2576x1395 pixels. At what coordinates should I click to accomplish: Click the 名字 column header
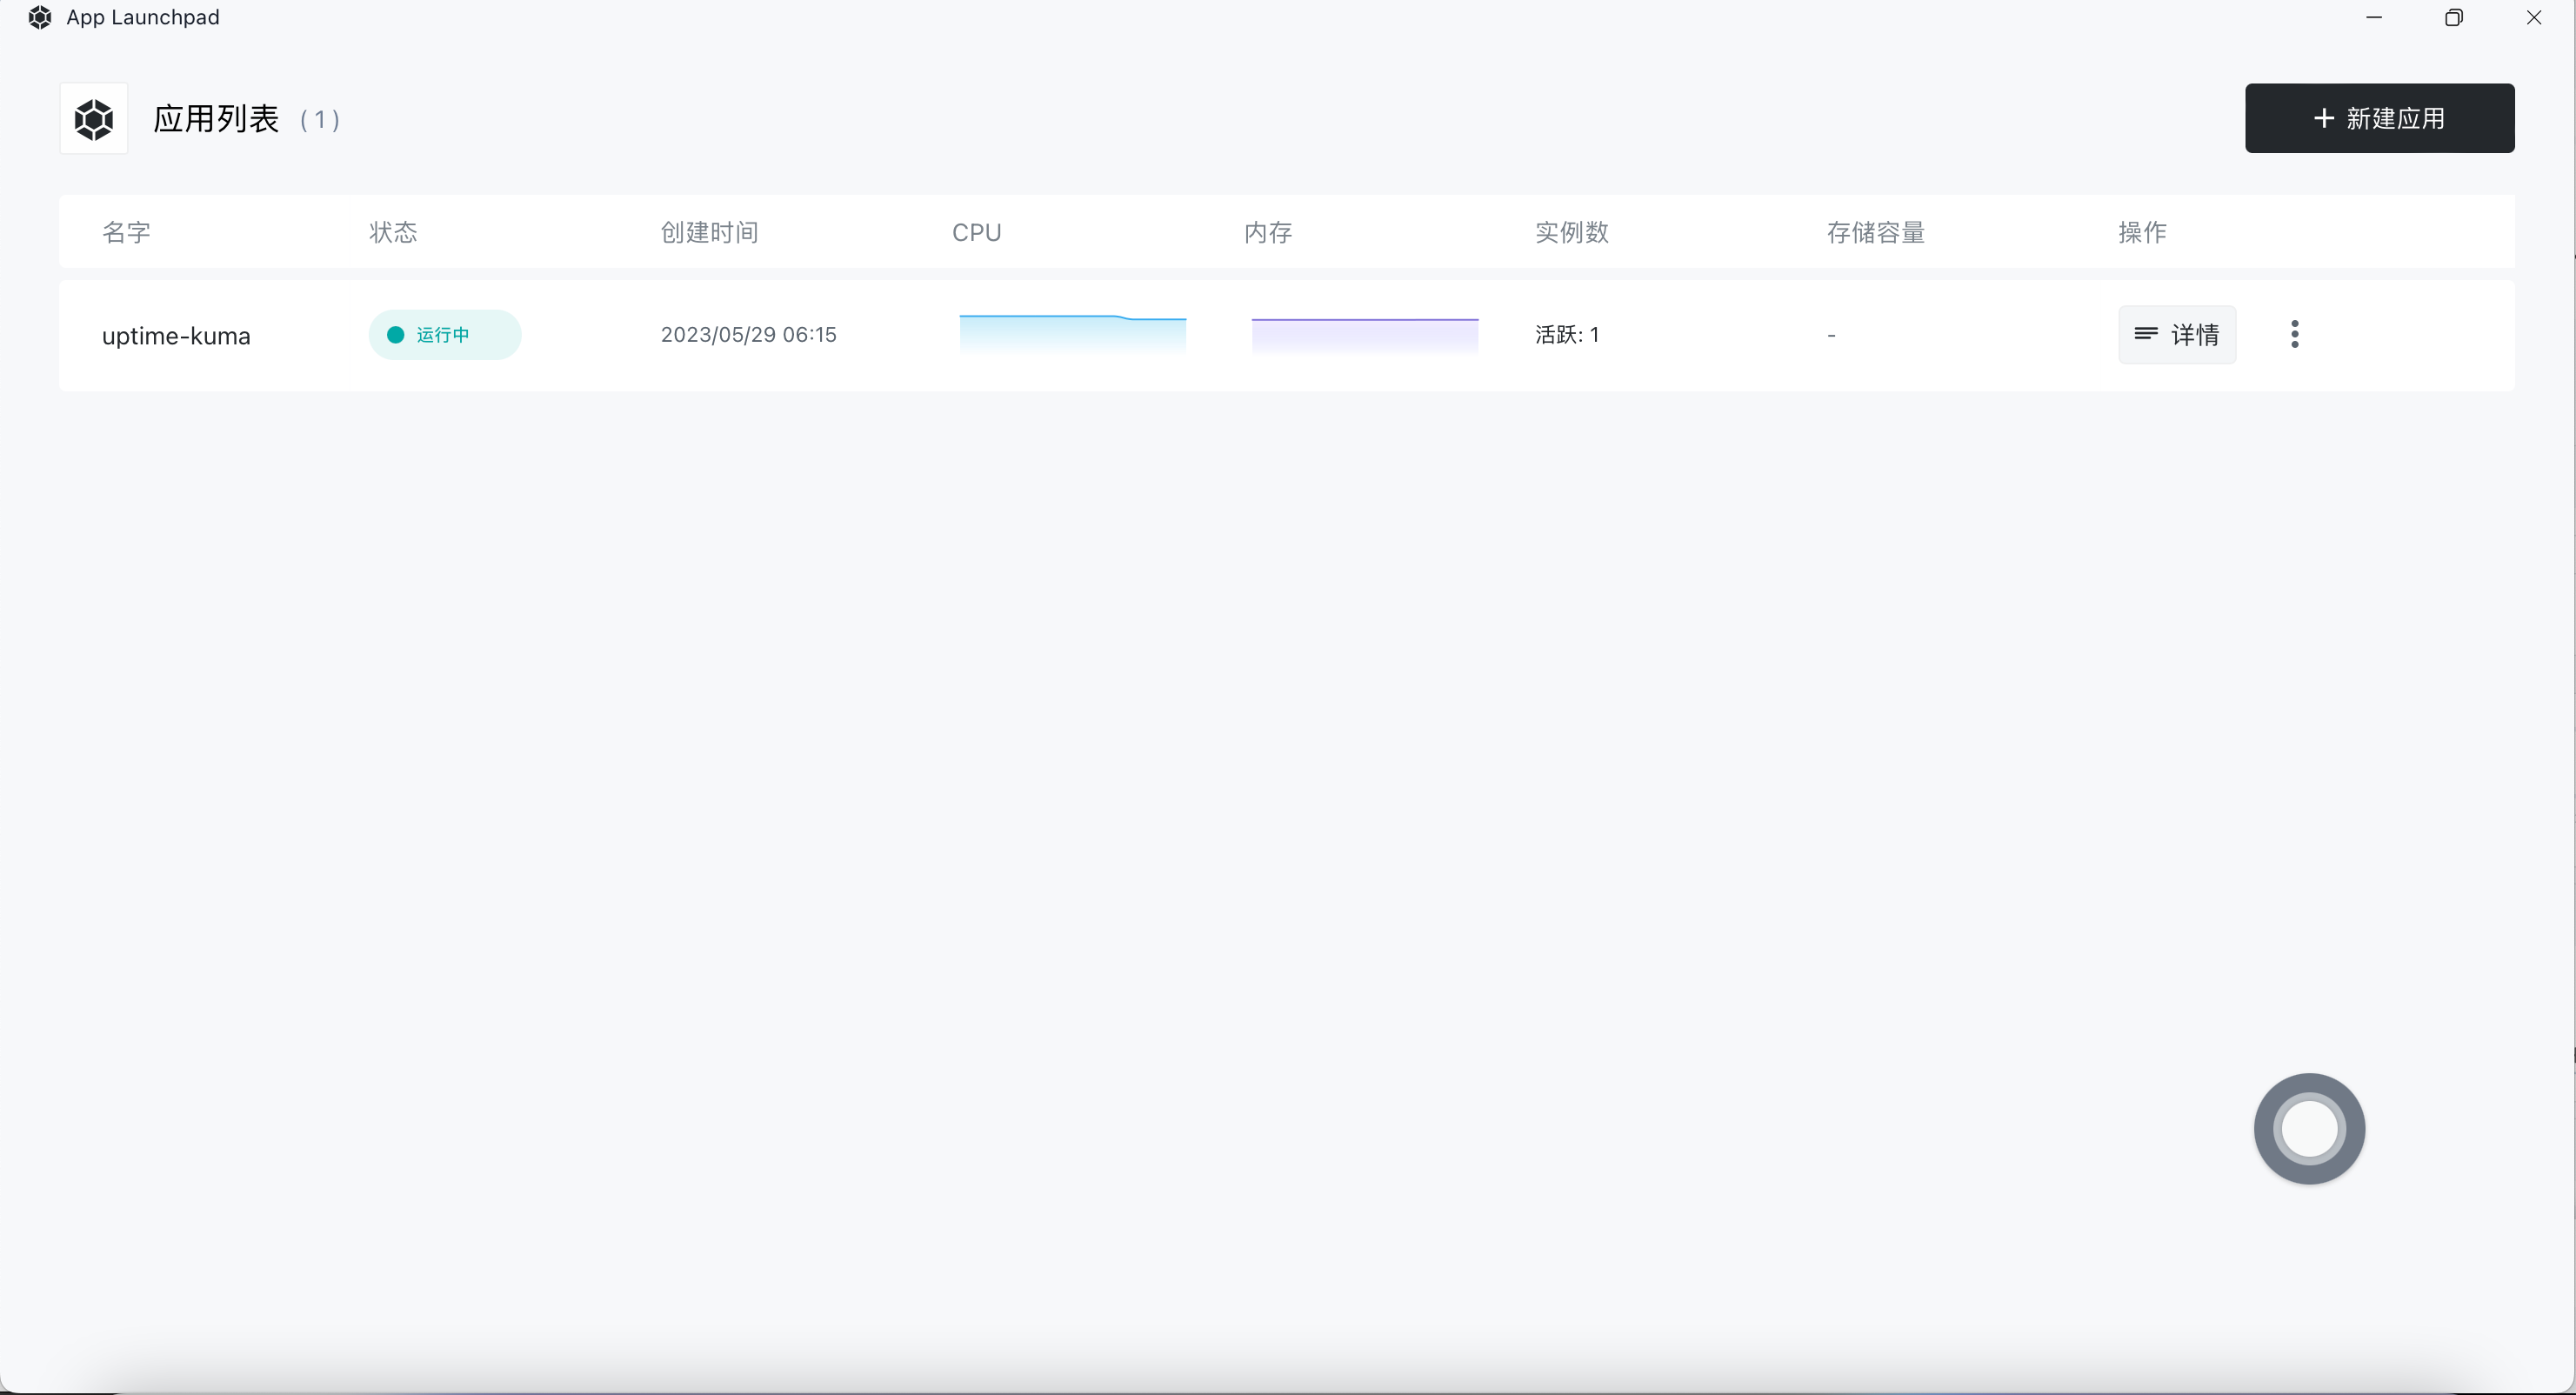(x=126, y=232)
